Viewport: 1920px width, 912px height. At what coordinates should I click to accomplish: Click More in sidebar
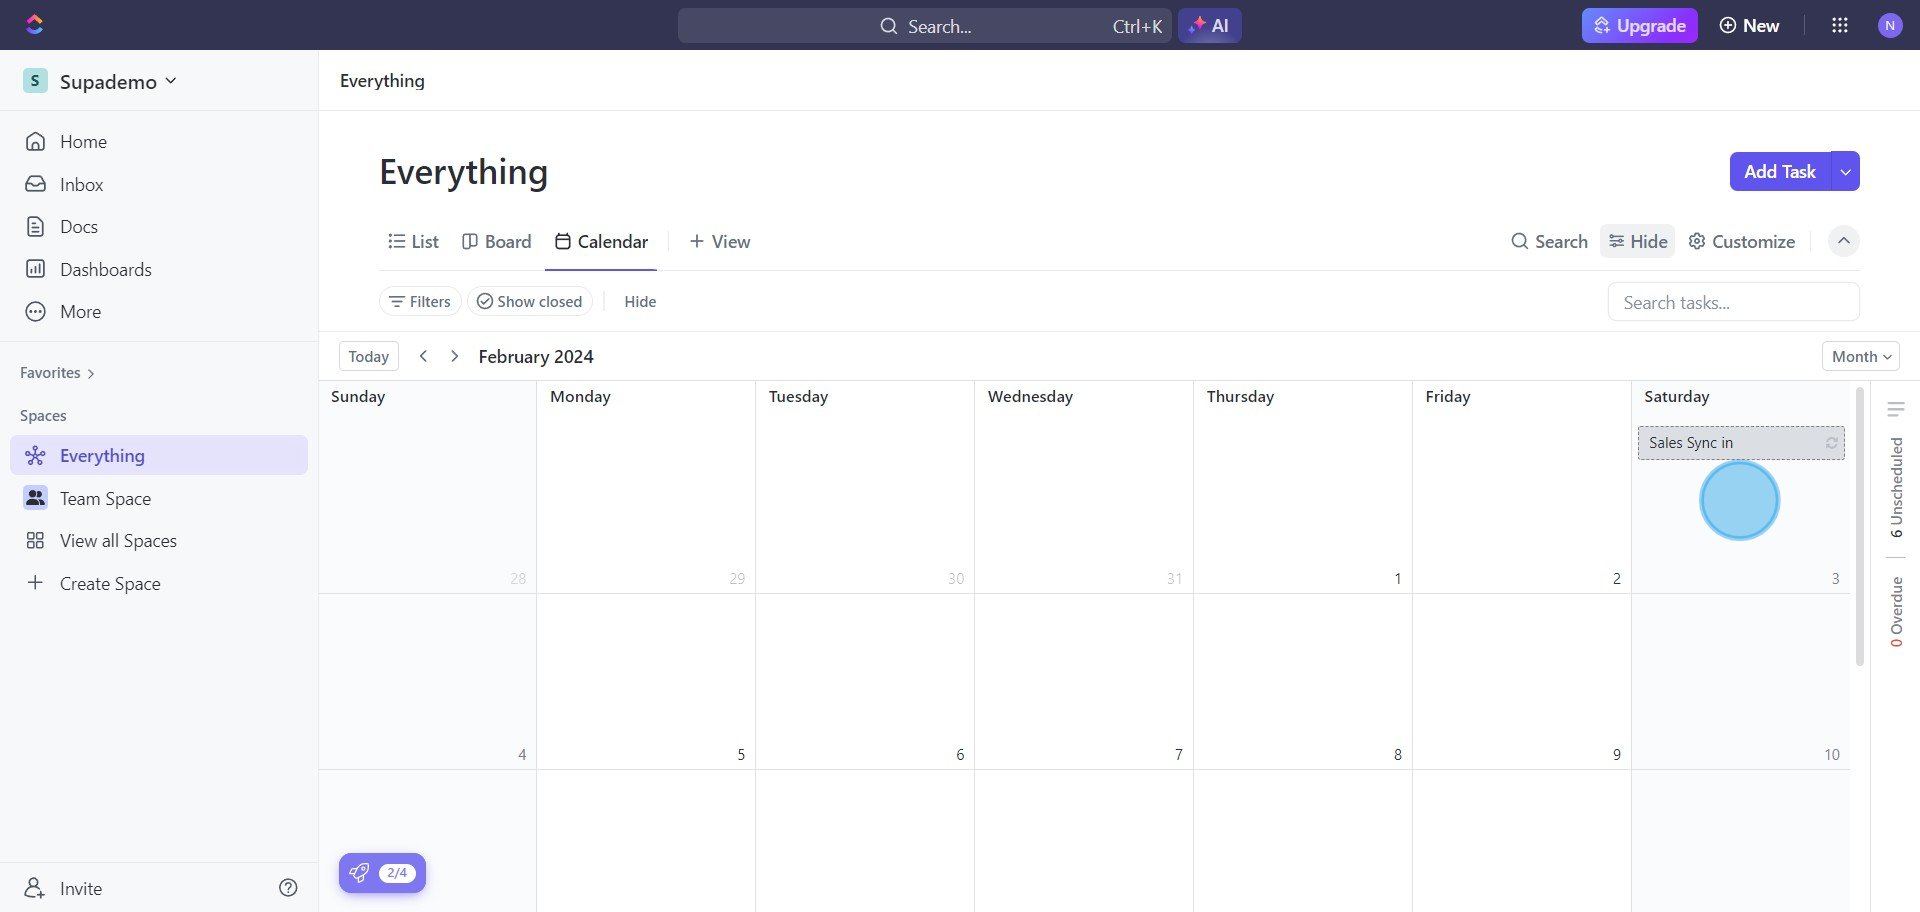159,312
